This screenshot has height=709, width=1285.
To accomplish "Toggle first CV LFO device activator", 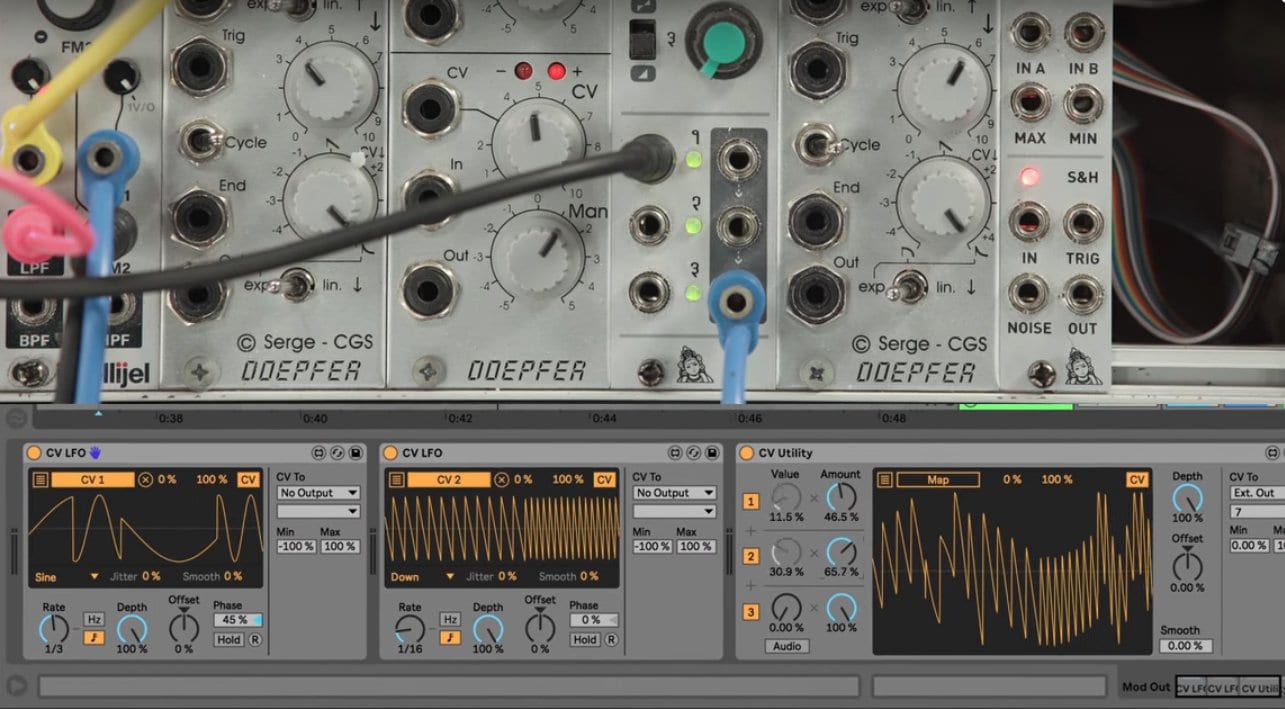I will tap(34, 453).
